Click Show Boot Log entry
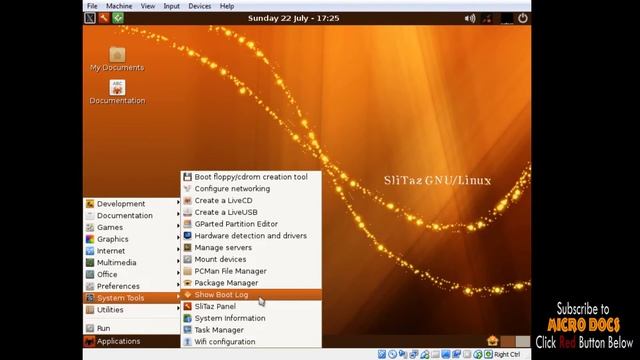This screenshot has height=360, width=640. [x=251, y=295]
